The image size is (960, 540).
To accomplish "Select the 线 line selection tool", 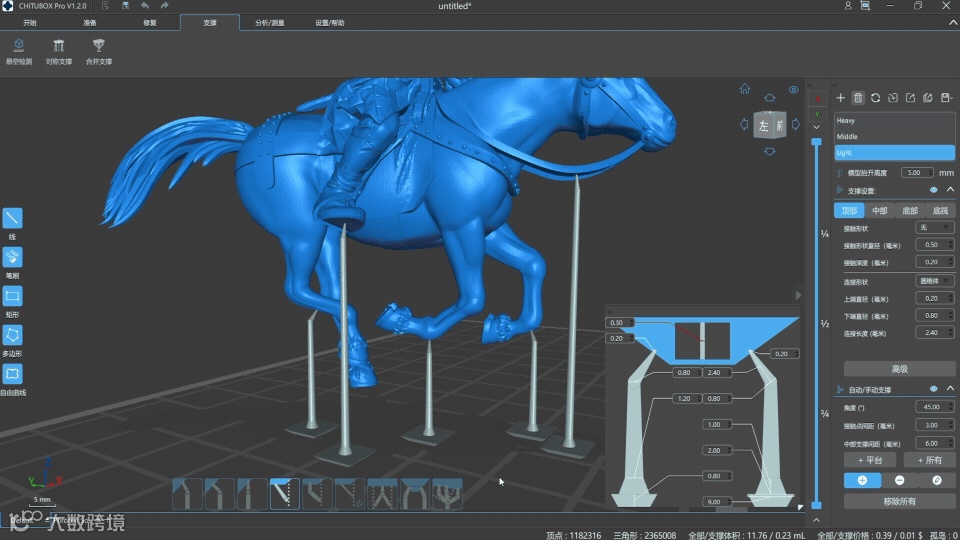I will (x=12, y=218).
